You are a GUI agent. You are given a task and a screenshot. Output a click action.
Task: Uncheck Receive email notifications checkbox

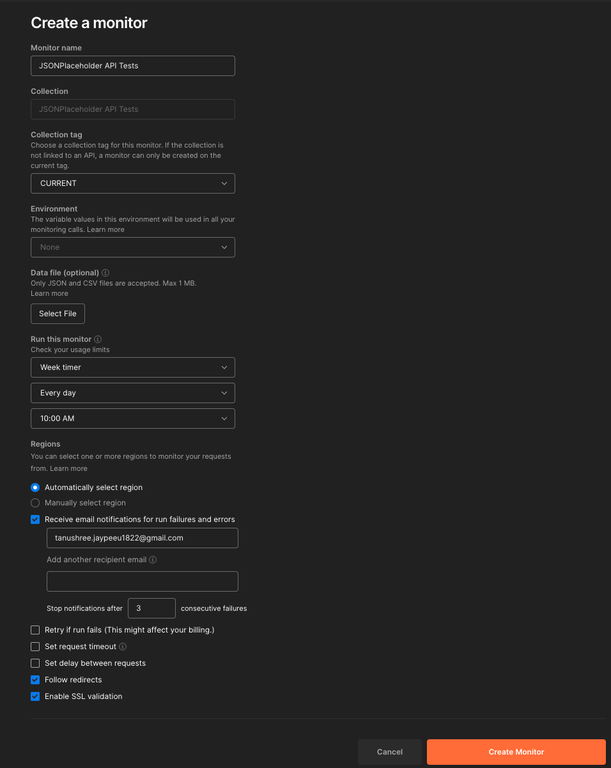[35, 519]
